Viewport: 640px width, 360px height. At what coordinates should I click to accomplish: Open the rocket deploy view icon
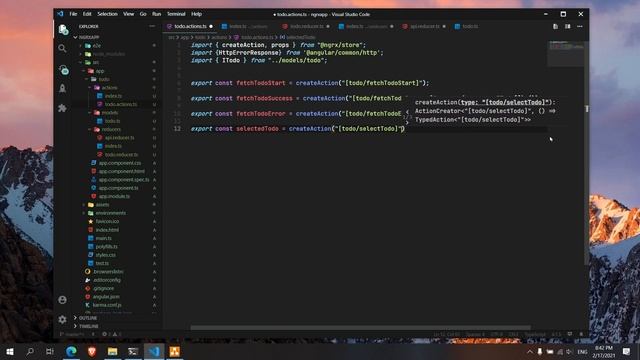pyautogui.click(x=62, y=88)
